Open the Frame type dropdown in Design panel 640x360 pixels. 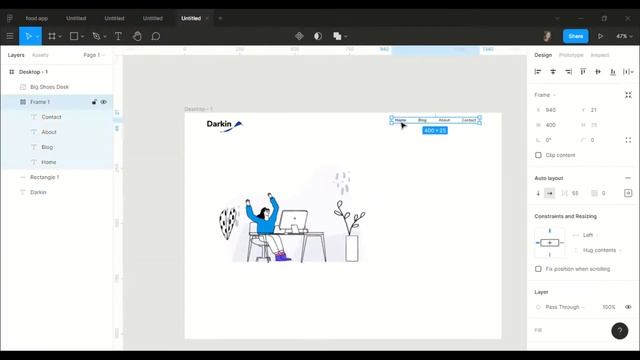coord(545,95)
